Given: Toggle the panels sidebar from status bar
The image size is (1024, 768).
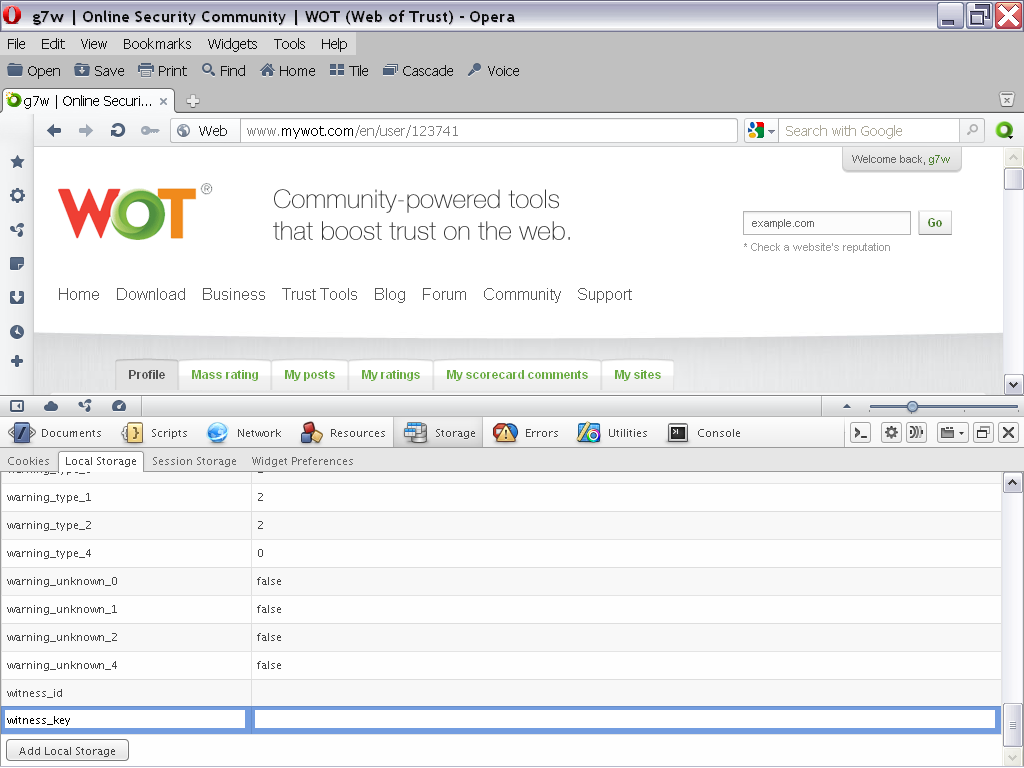Looking at the screenshot, I should 17,406.
